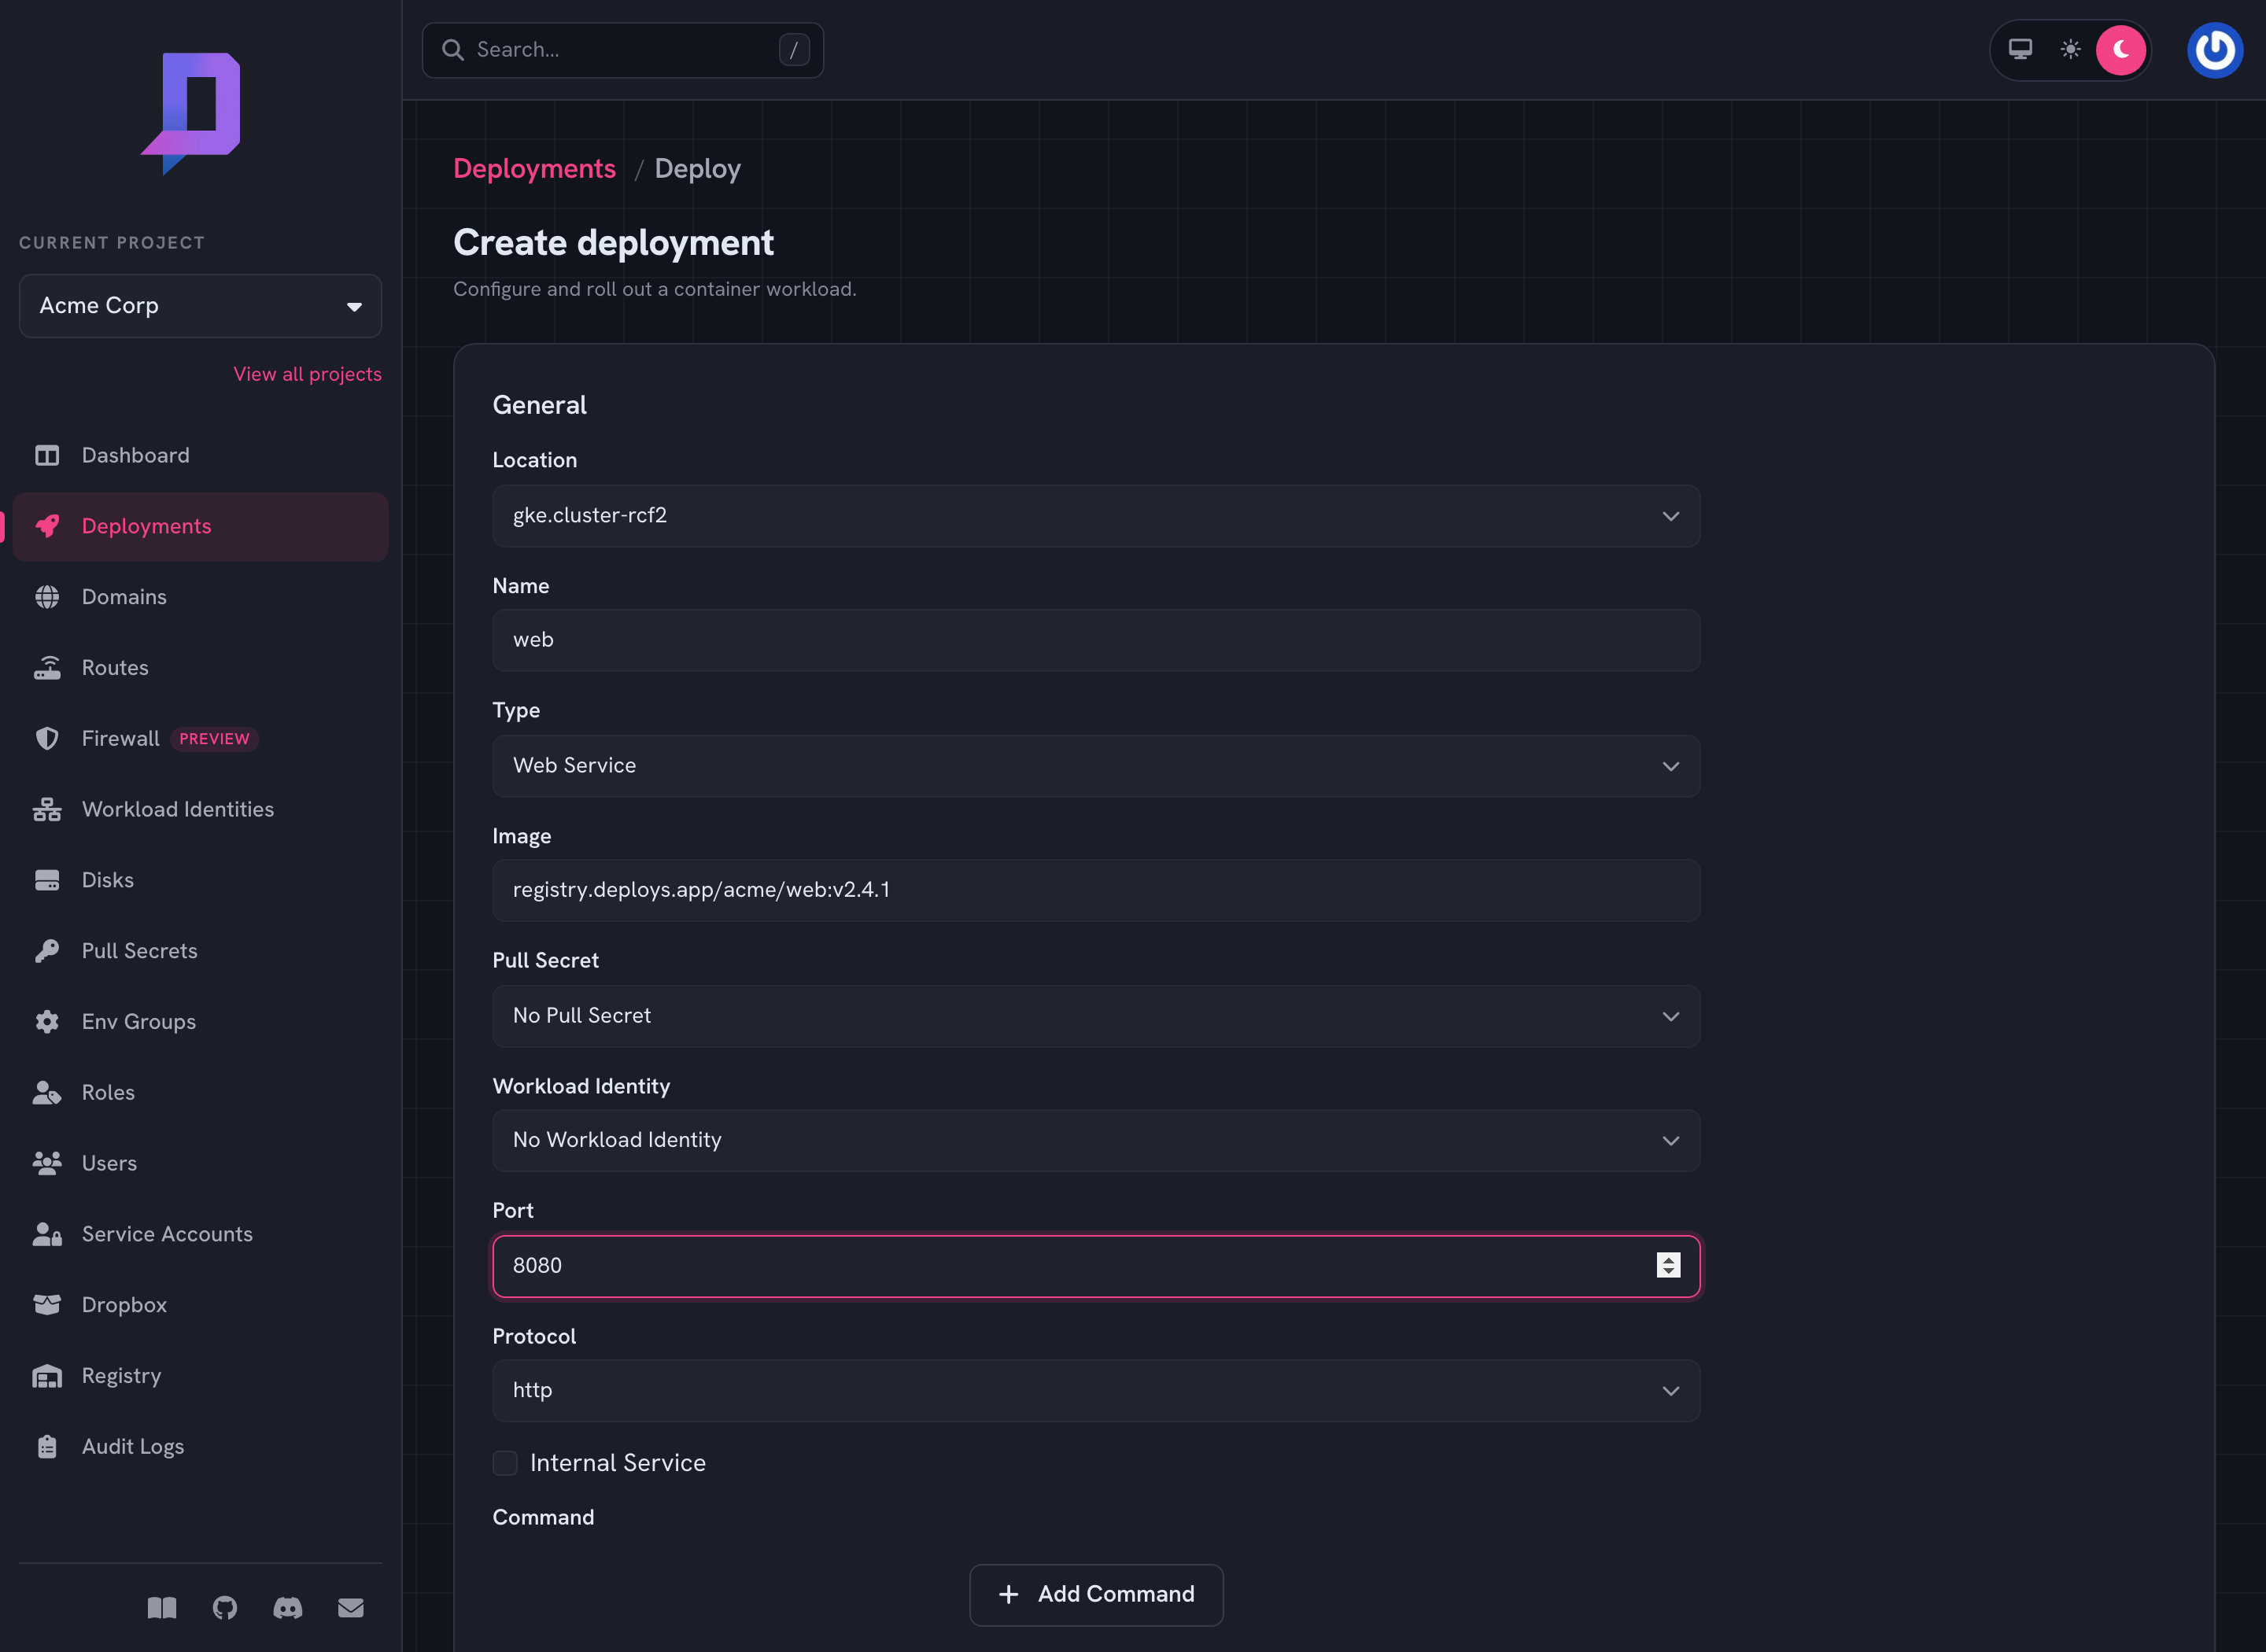This screenshot has width=2266, height=1652.
Task: Switch to system theme mode
Action: pyautogui.click(x=2020, y=49)
